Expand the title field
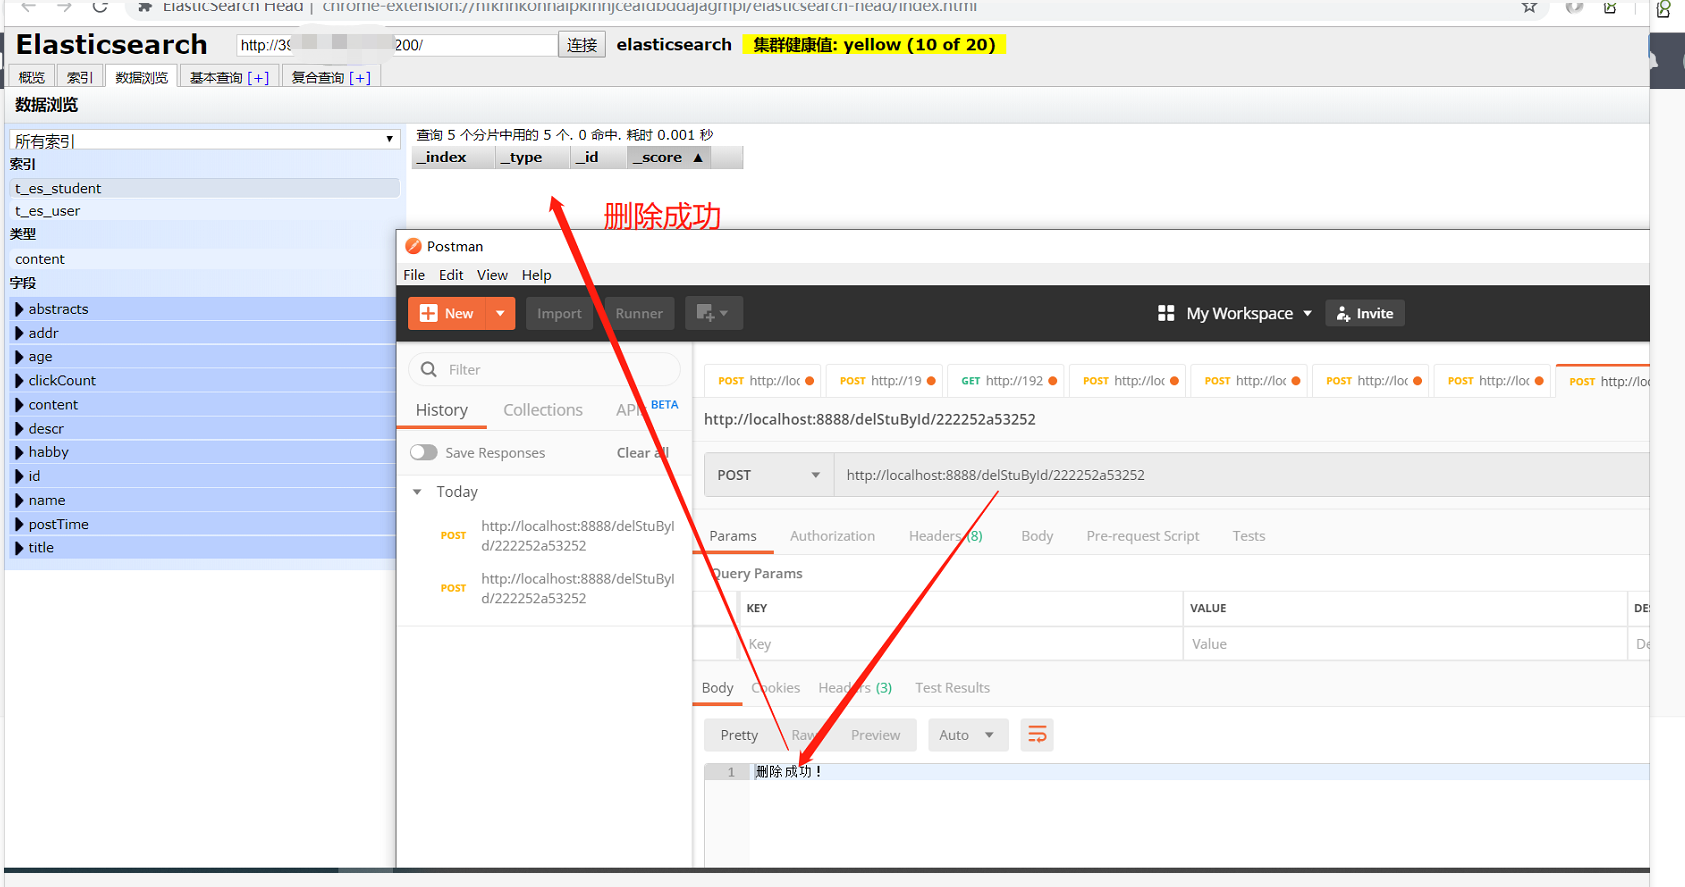 tap(19, 548)
